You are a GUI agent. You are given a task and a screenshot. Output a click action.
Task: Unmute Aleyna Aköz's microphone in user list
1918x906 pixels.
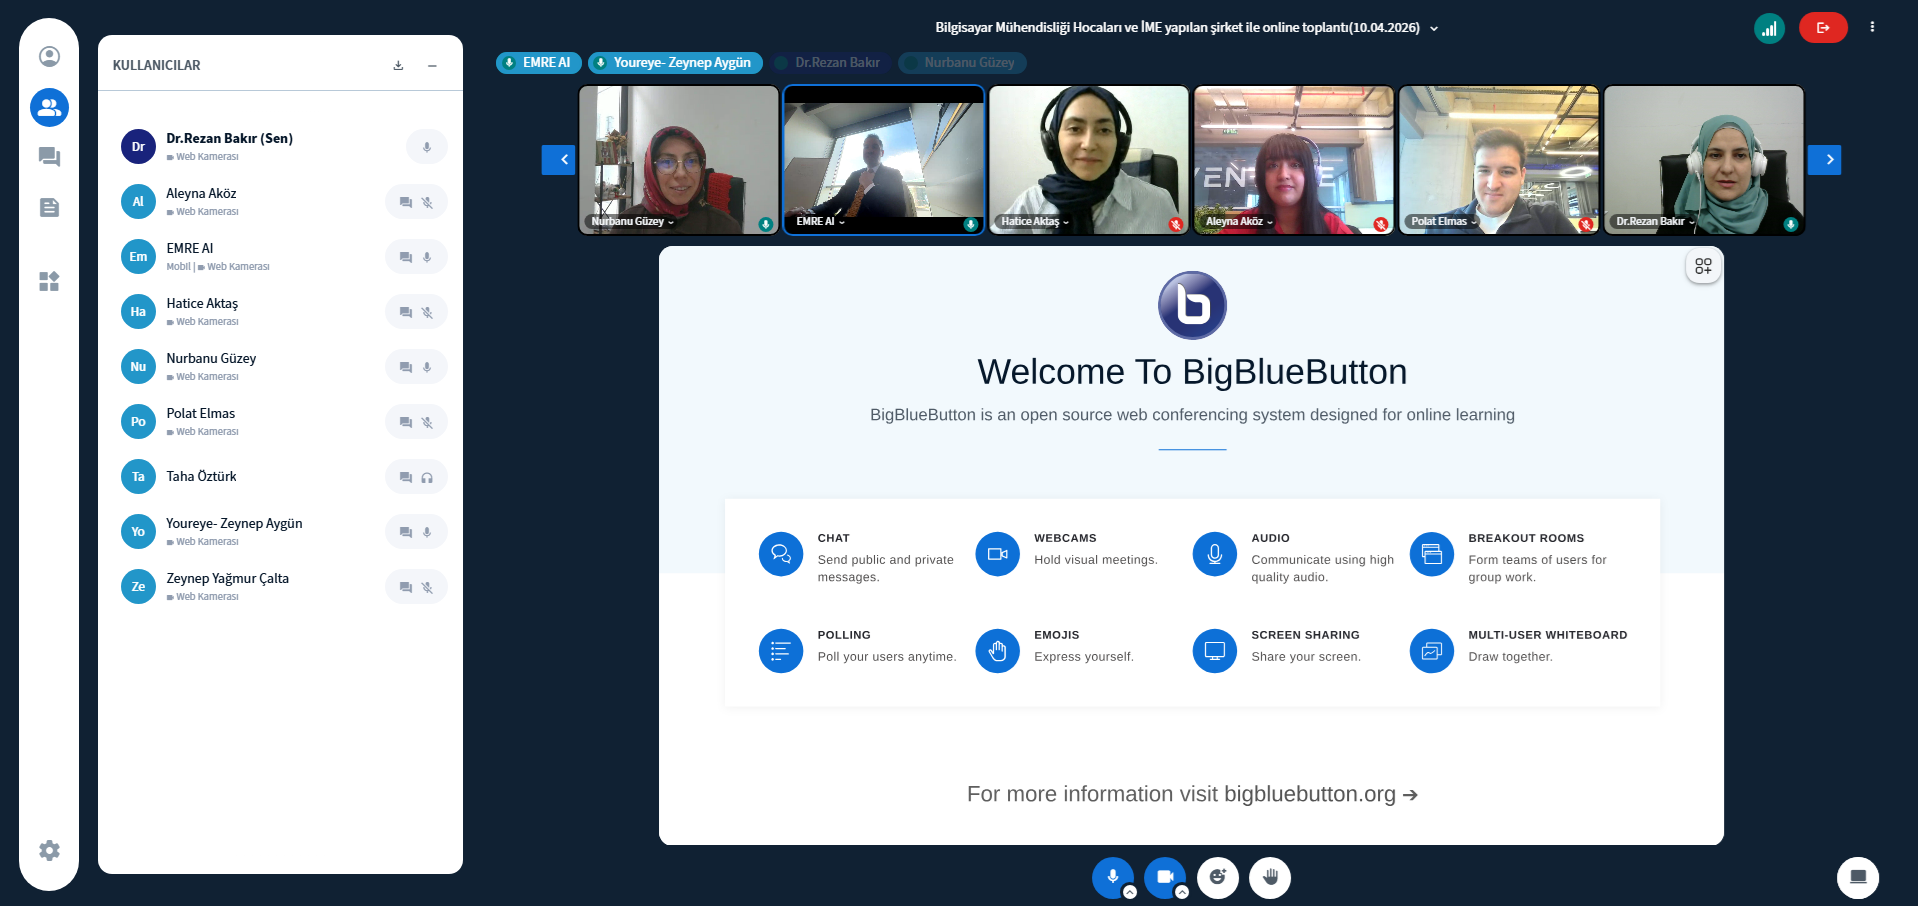coord(427,202)
